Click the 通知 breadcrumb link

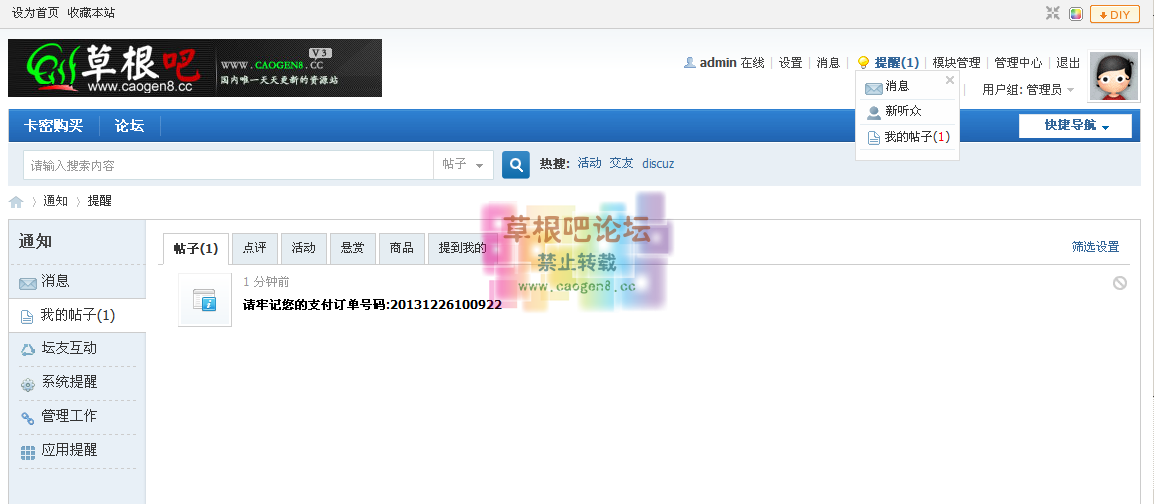click(x=55, y=201)
